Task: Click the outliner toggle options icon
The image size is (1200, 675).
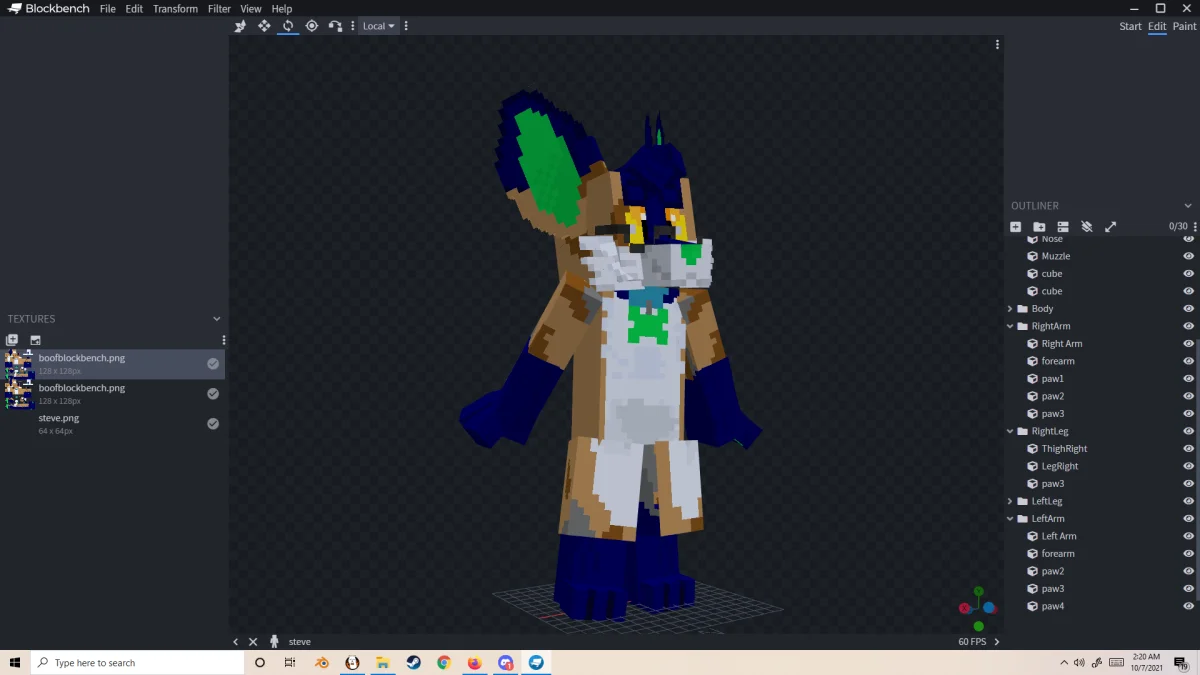Action: 1063,227
